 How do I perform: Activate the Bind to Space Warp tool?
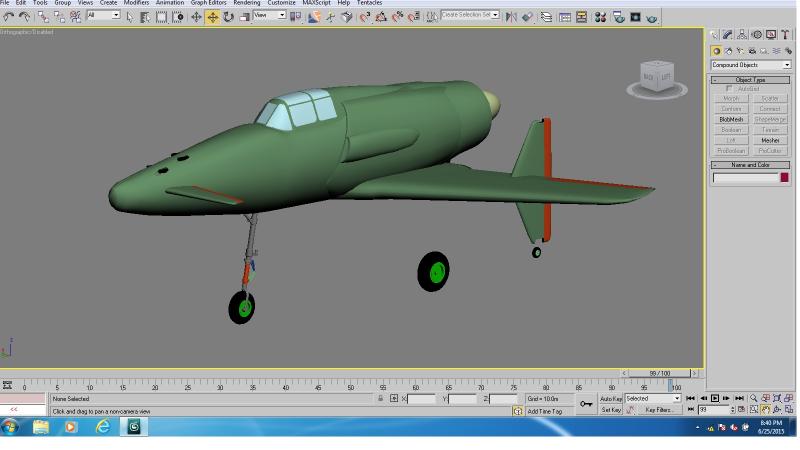point(76,17)
